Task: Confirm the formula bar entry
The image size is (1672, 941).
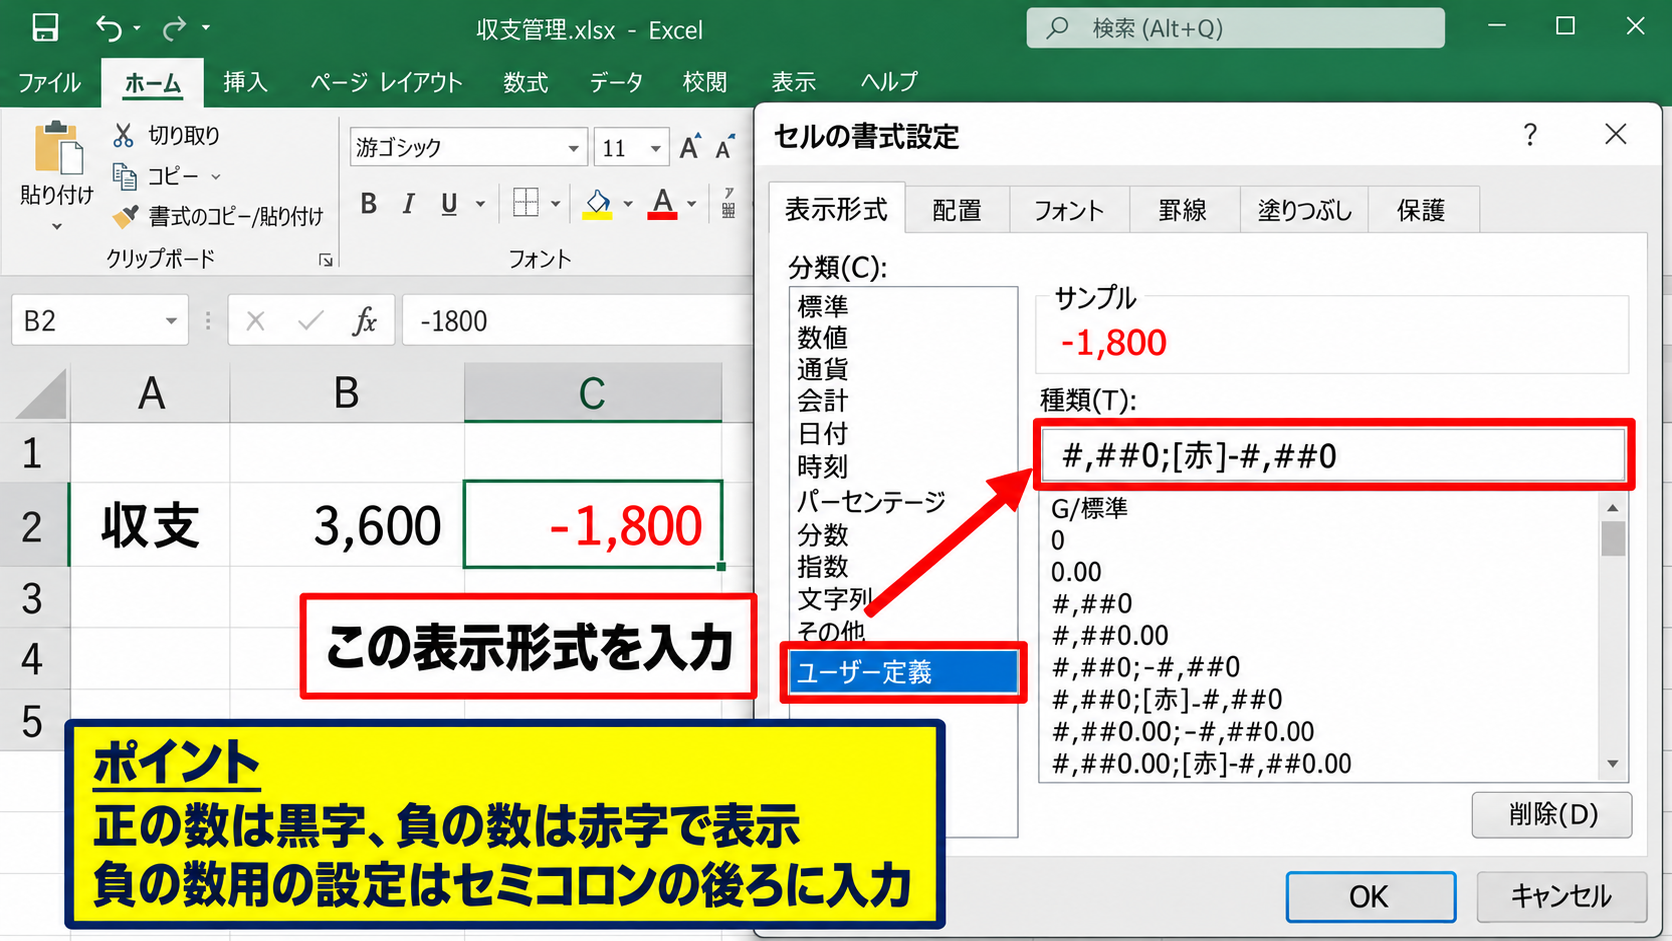Action: (311, 321)
